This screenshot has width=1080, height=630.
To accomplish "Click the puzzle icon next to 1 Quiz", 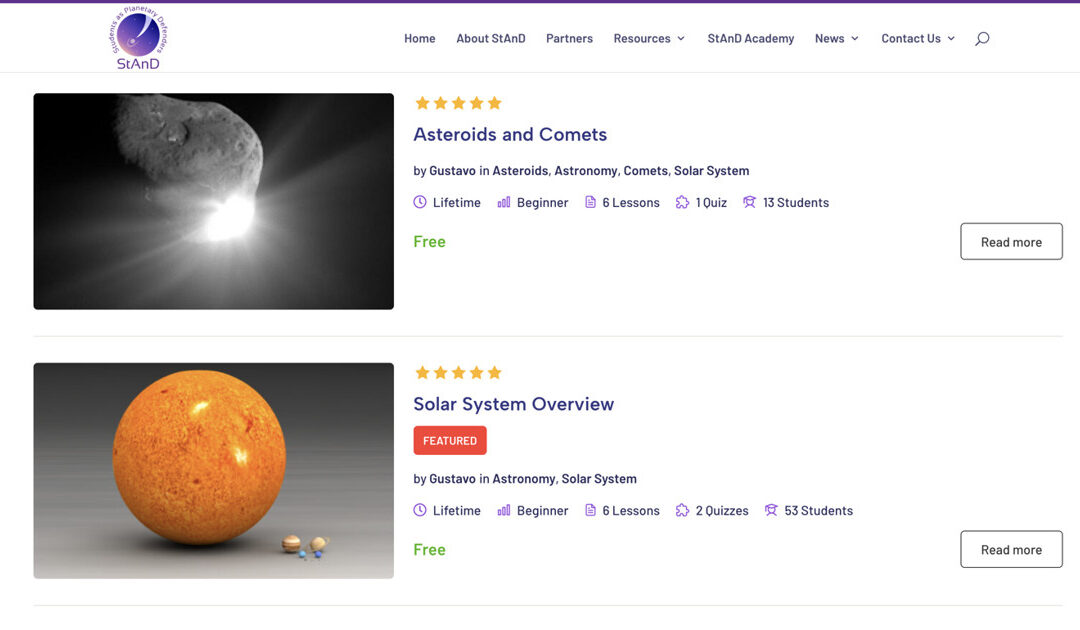I will [683, 202].
